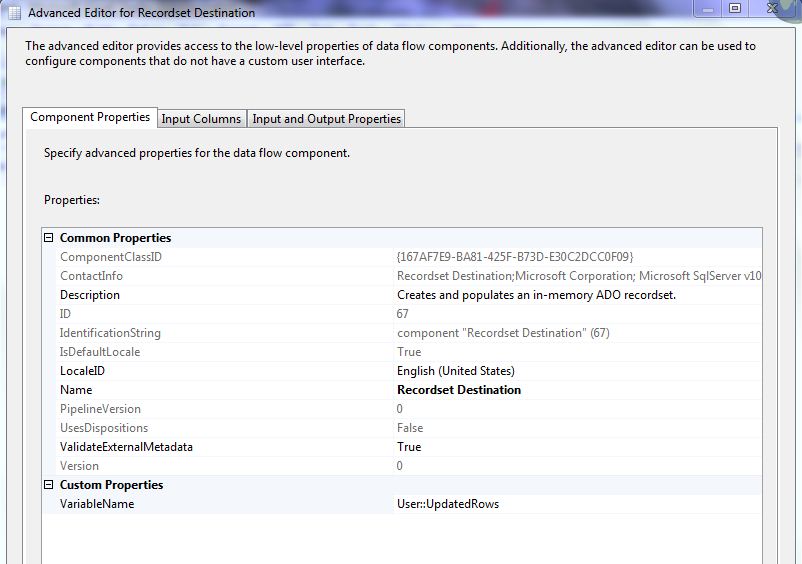
Task: Edit the VariableName value User::UpdatedRows
Action: pyautogui.click(x=447, y=504)
